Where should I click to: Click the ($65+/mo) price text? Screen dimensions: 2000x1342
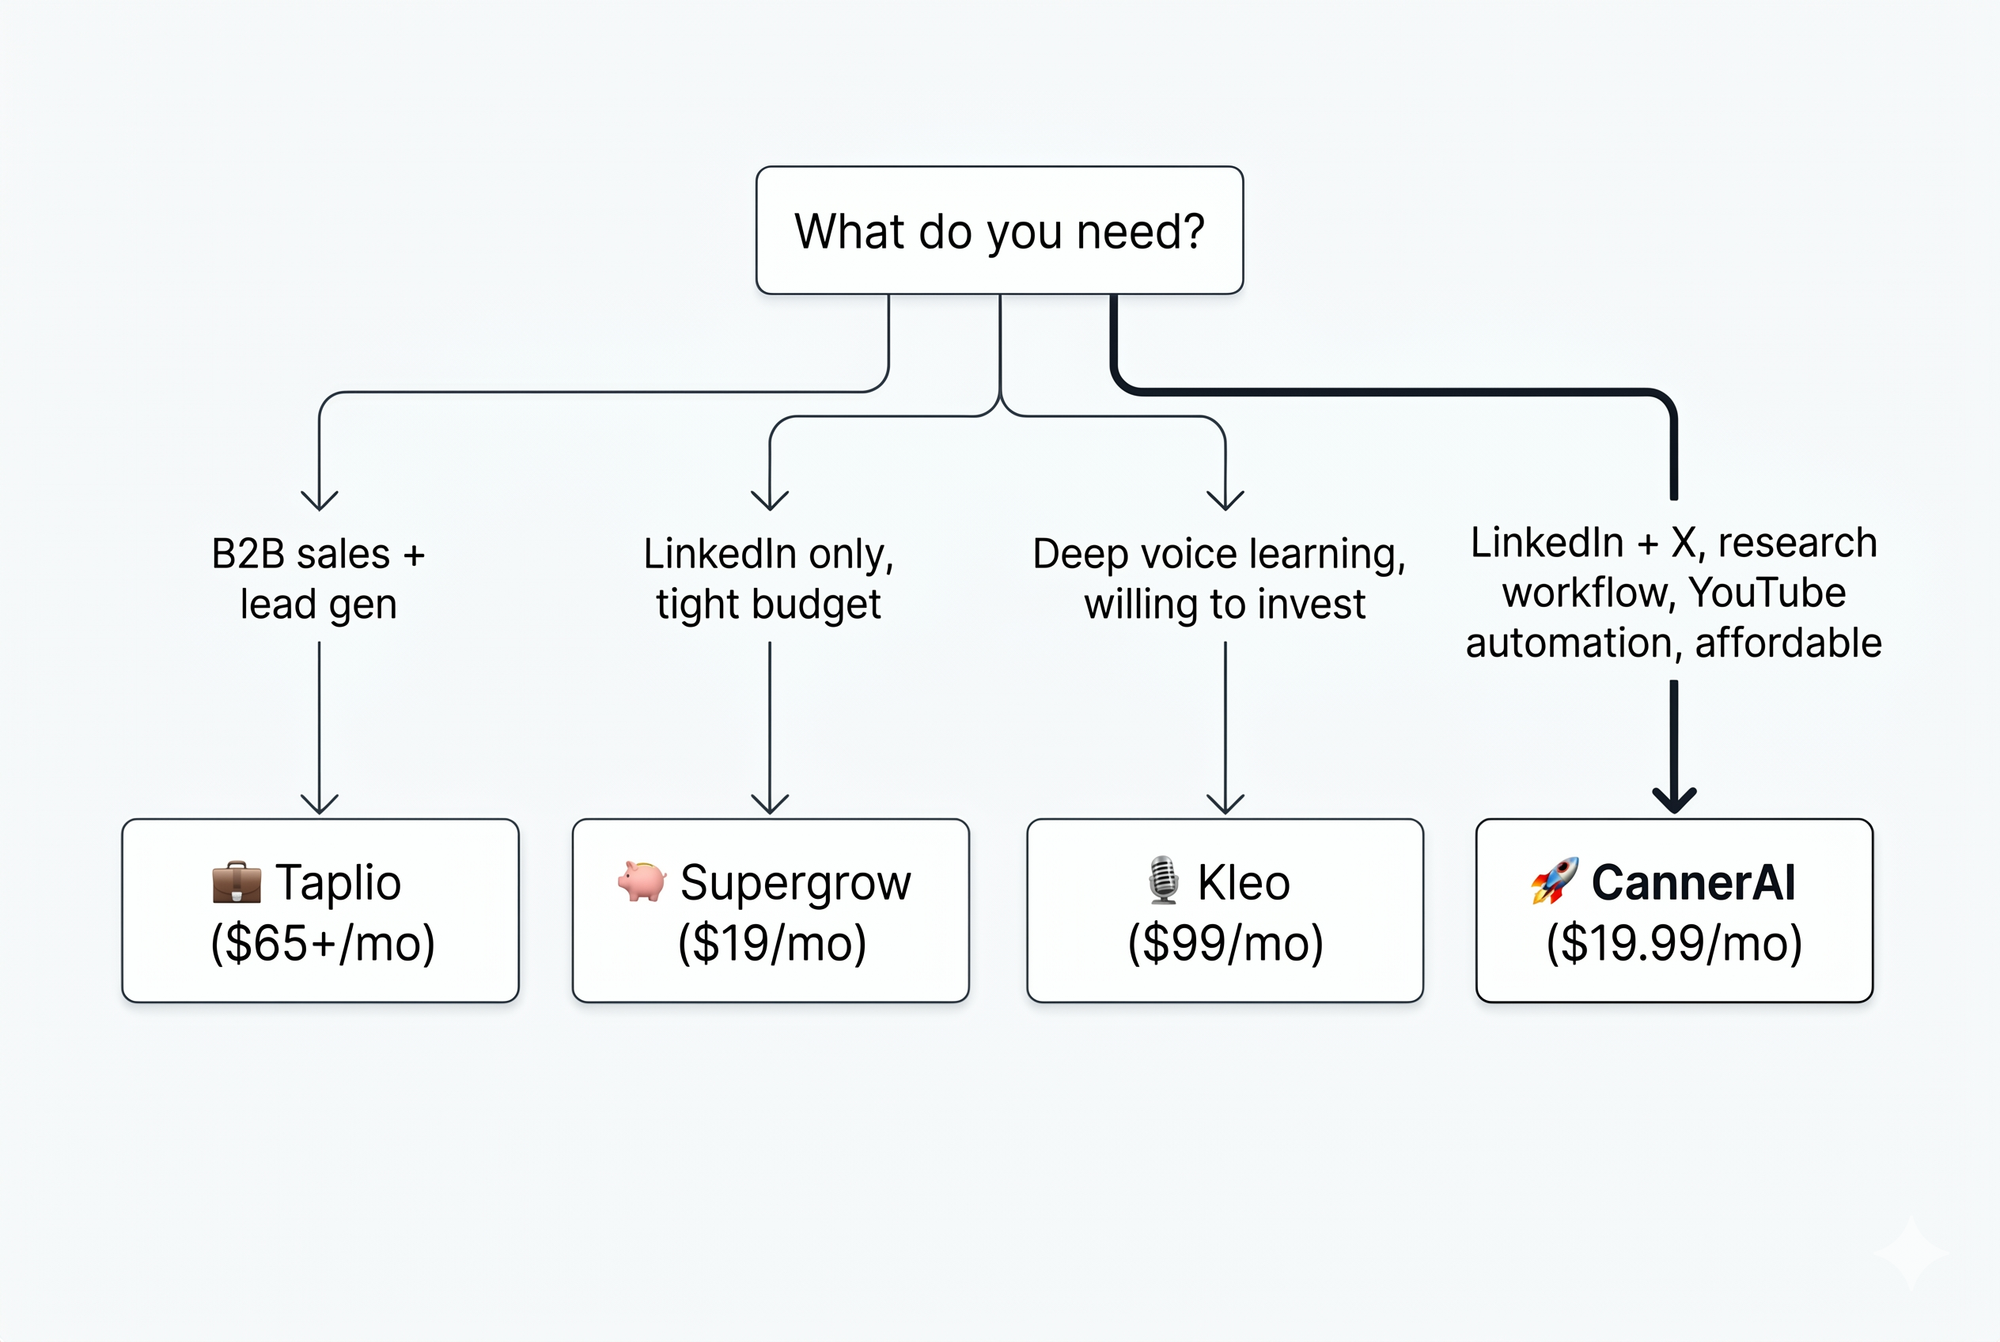click(x=322, y=943)
